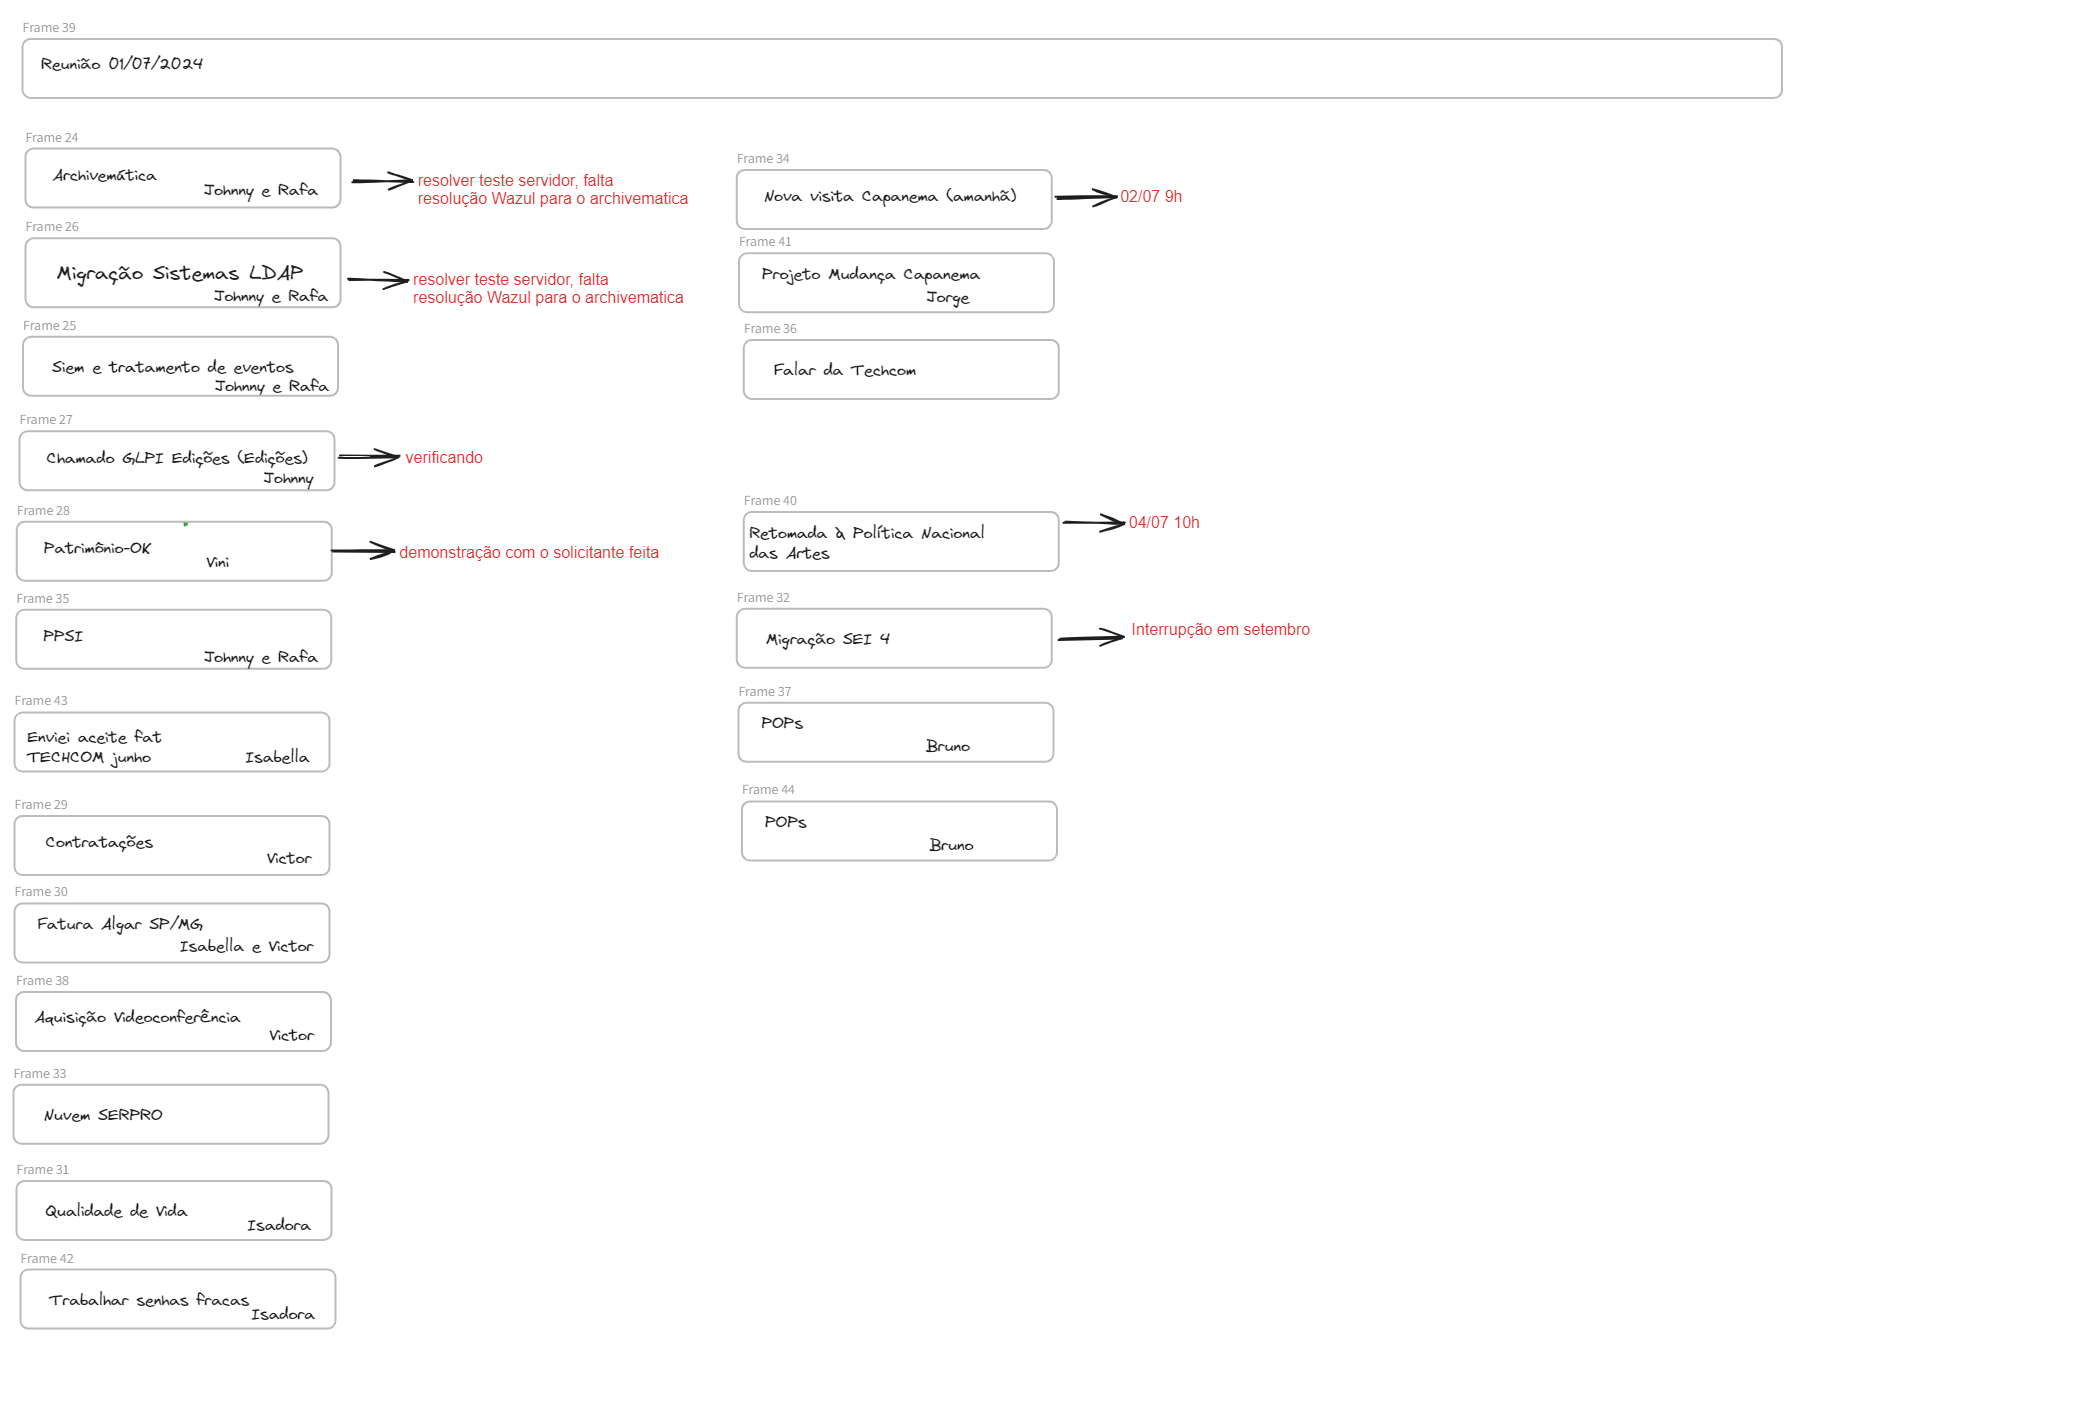The width and height of the screenshot is (2087, 1403).
Task: Click the 'Frame 32' label
Action: 763,598
